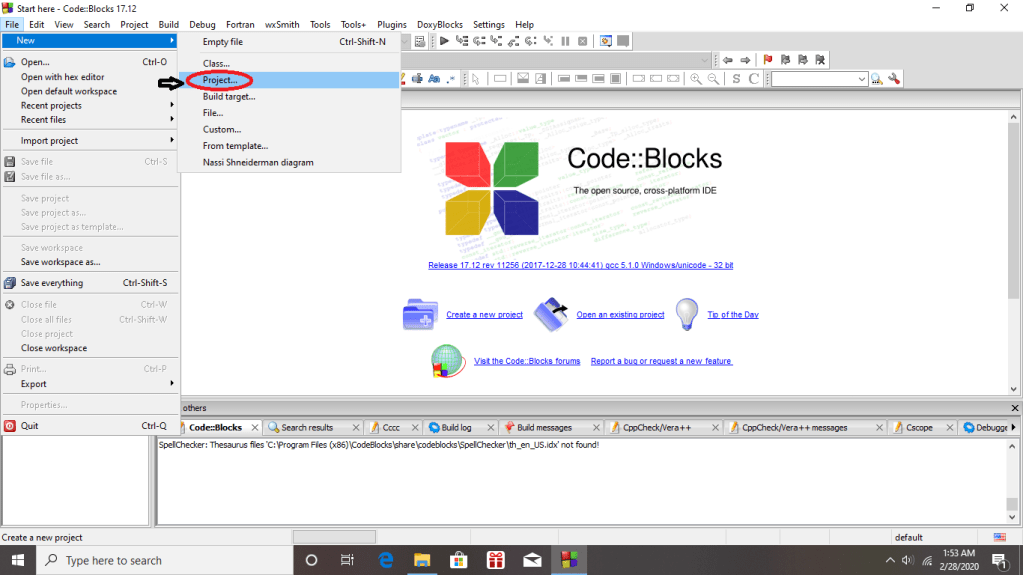Expand the Export submenu
The width and height of the screenshot is (1023, 575).
[90, 384]
